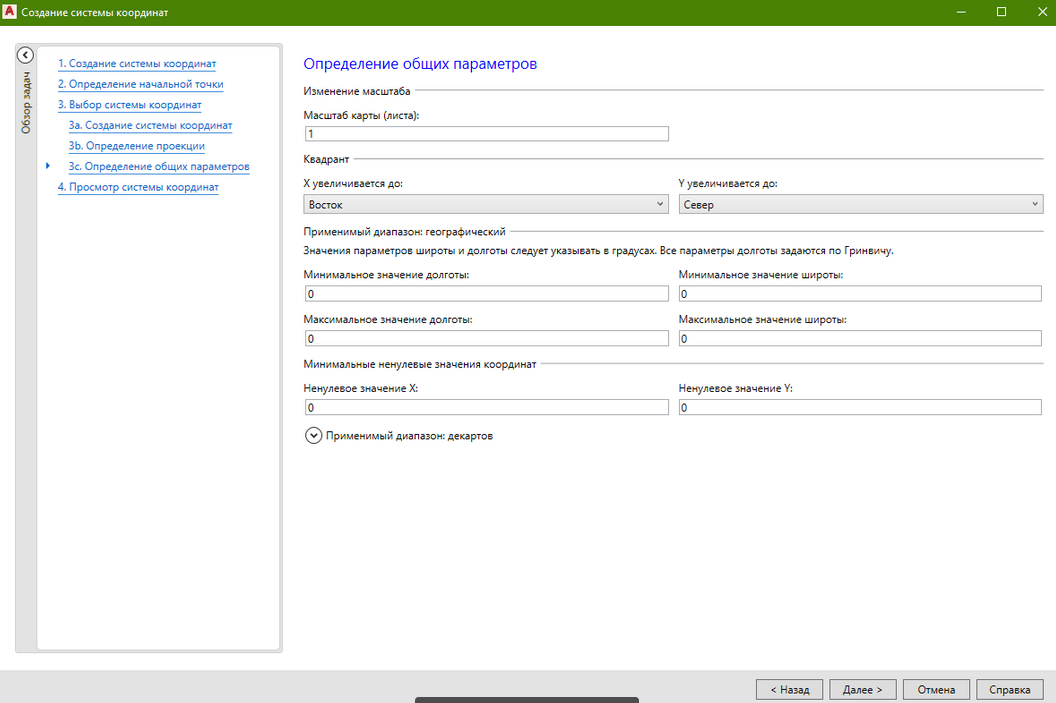This screenshot has height=703, width=1056.
Task: Go to step 1 Создание системы координат
Action: click(137, 64)
